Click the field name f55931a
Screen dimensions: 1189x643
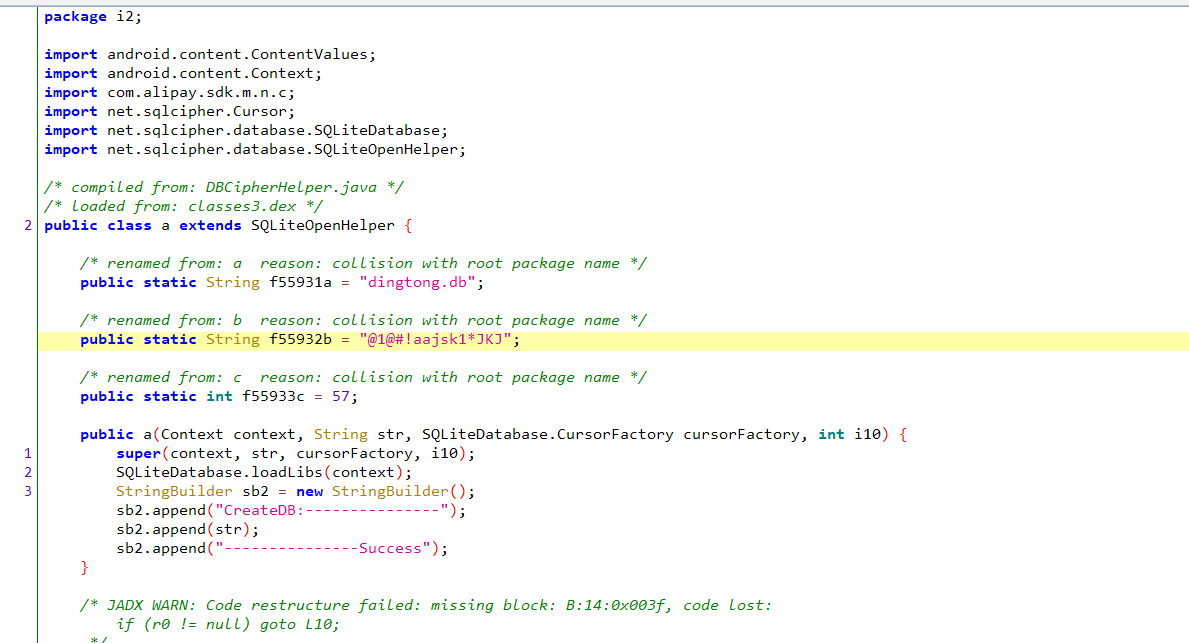(x=300, y=283)
